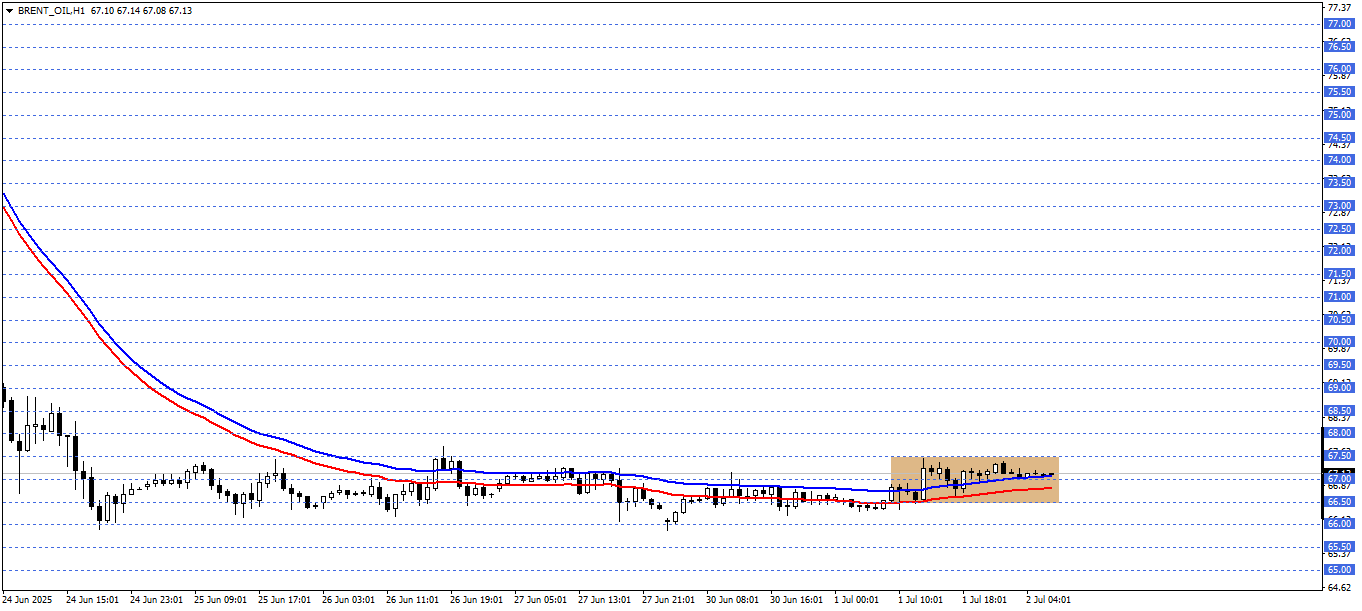This screenshot has width=1362, height=611.
Task: Click the 69.00 price level label
Action: click(x=1339, y=388)
